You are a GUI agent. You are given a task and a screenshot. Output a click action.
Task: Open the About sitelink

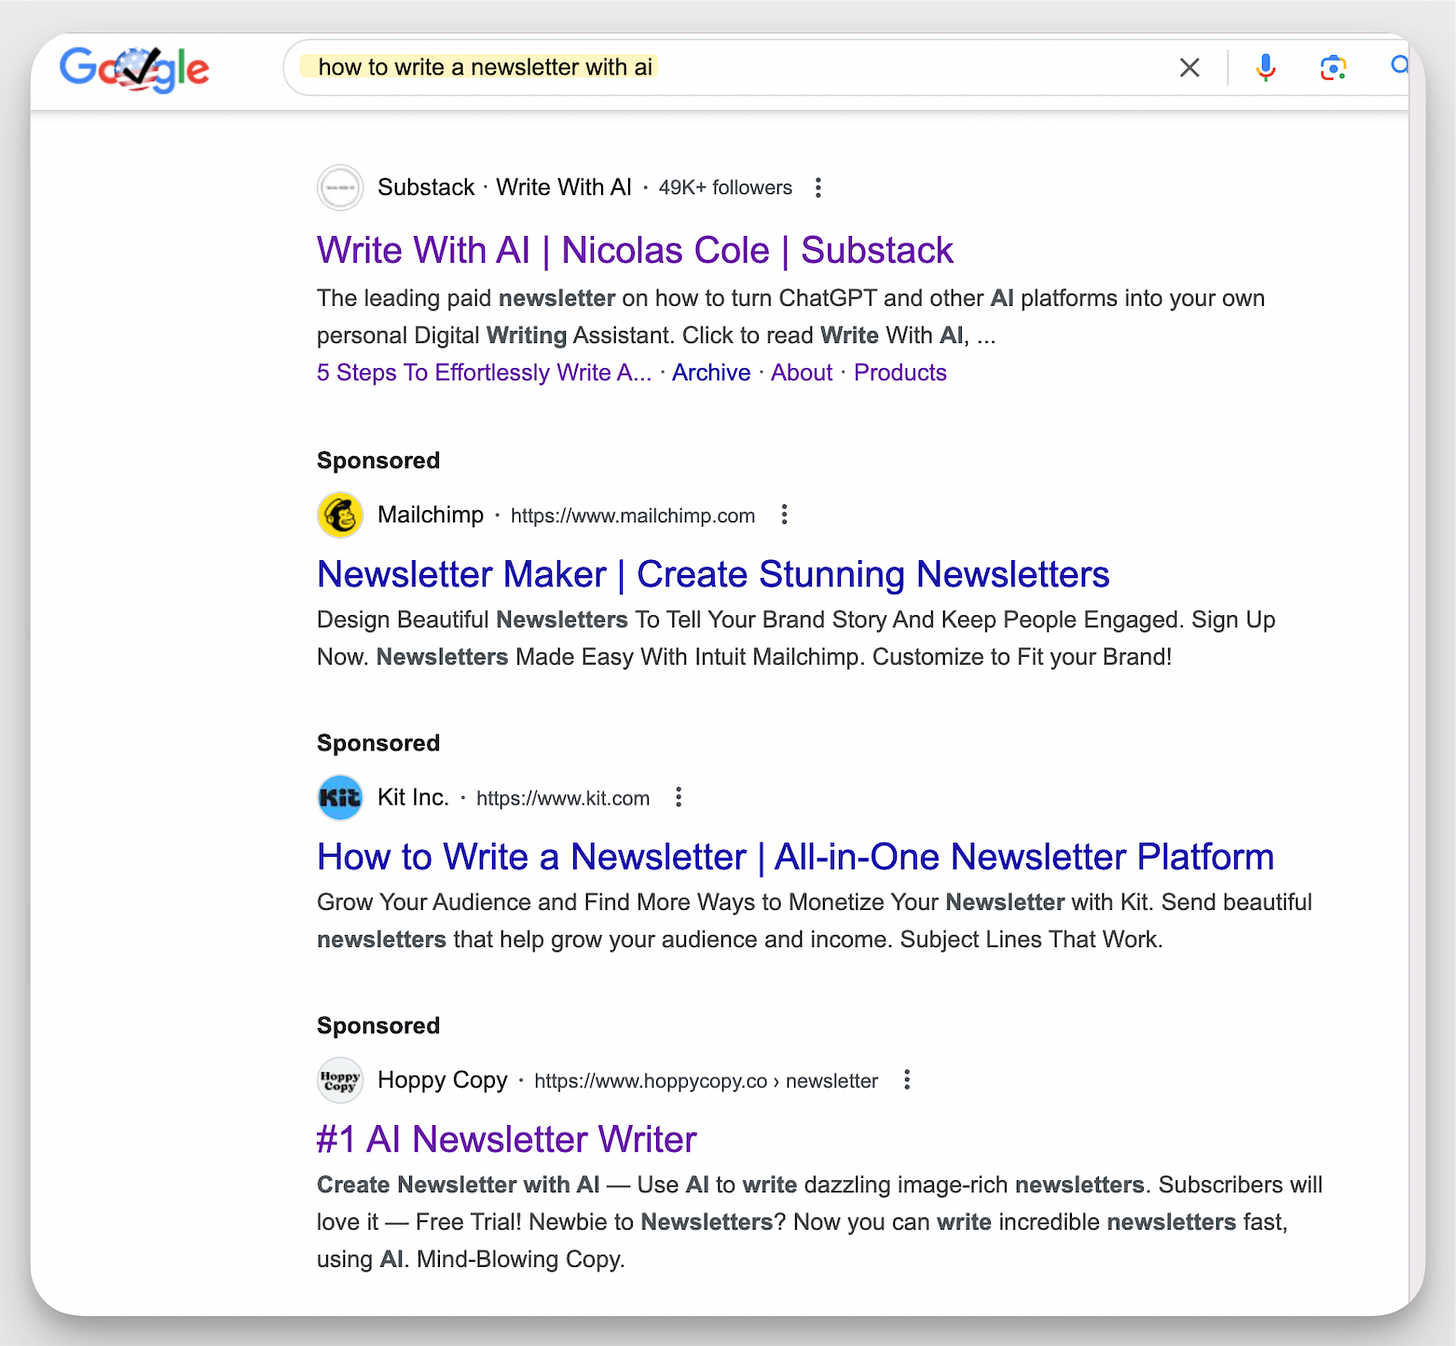[x=801, y=373]
